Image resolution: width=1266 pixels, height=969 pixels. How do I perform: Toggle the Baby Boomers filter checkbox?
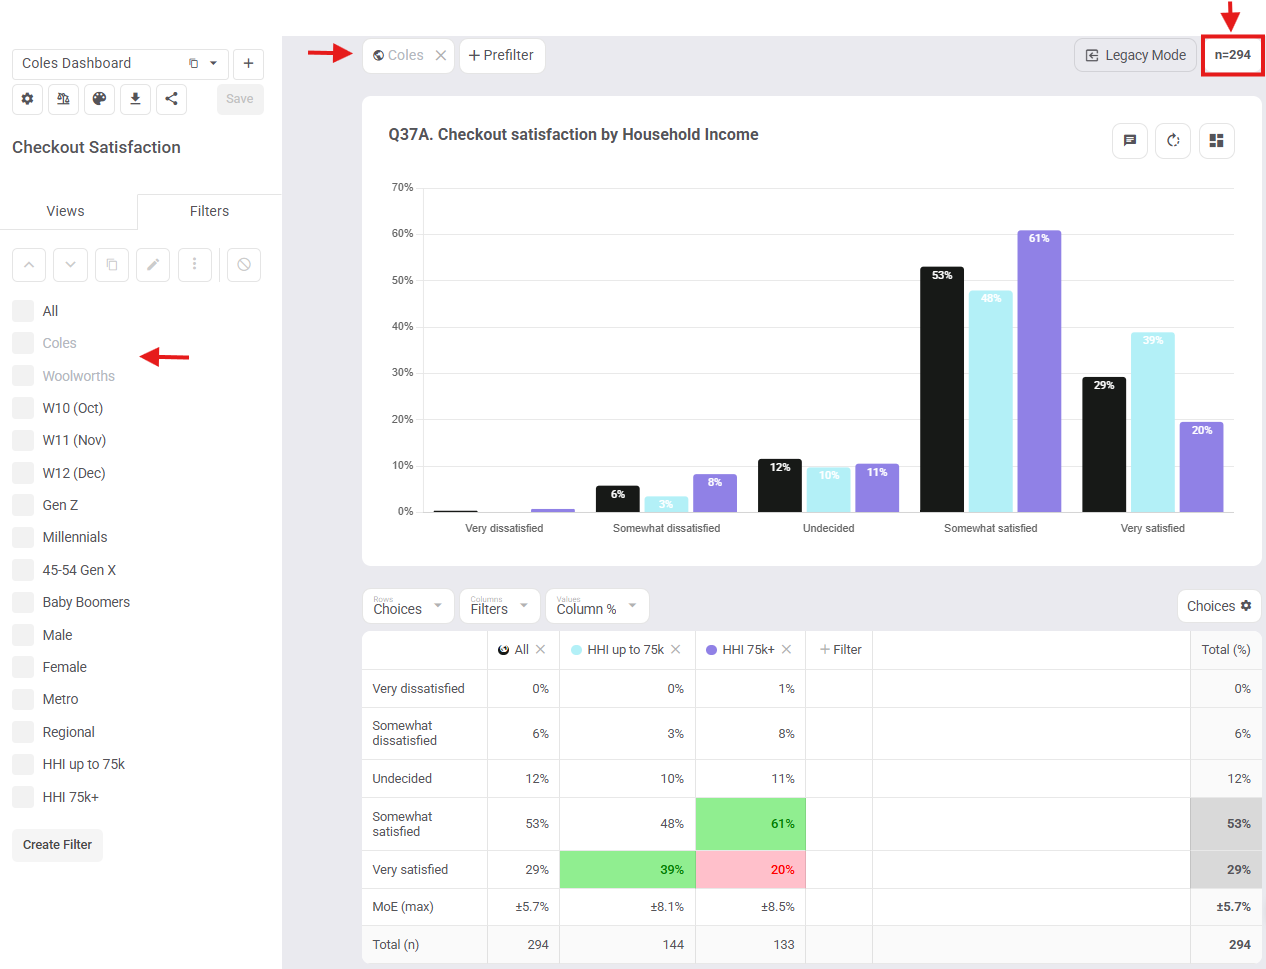(23, 602)
